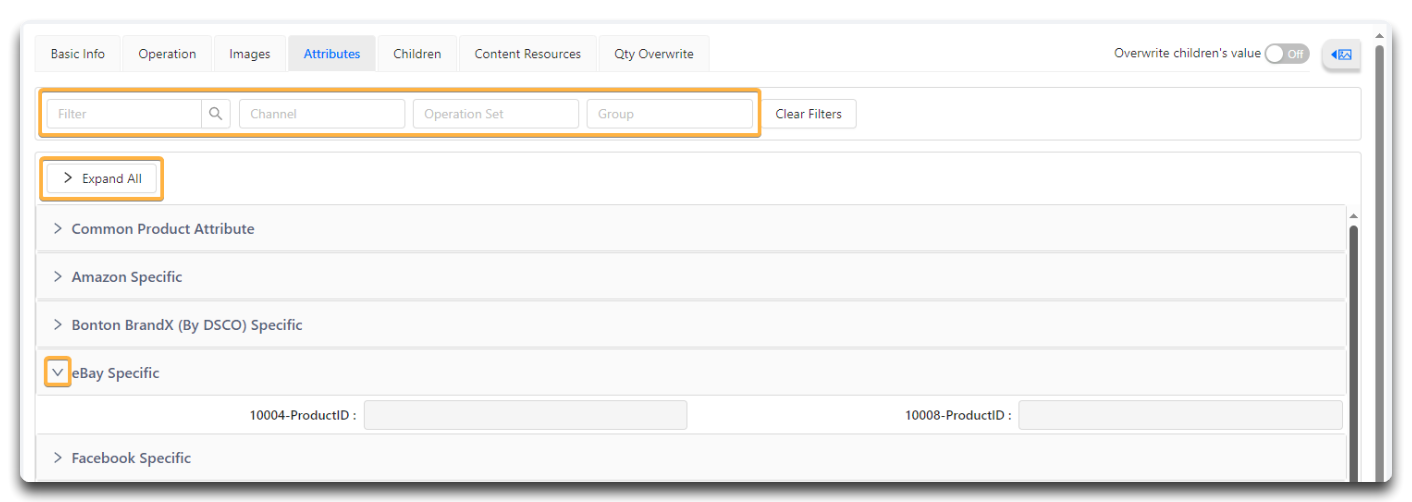Image resolution: width=1412 pixels, height=502 pixels.
Task: Click the 10004-ProductID input field
Action: (525, 415)
